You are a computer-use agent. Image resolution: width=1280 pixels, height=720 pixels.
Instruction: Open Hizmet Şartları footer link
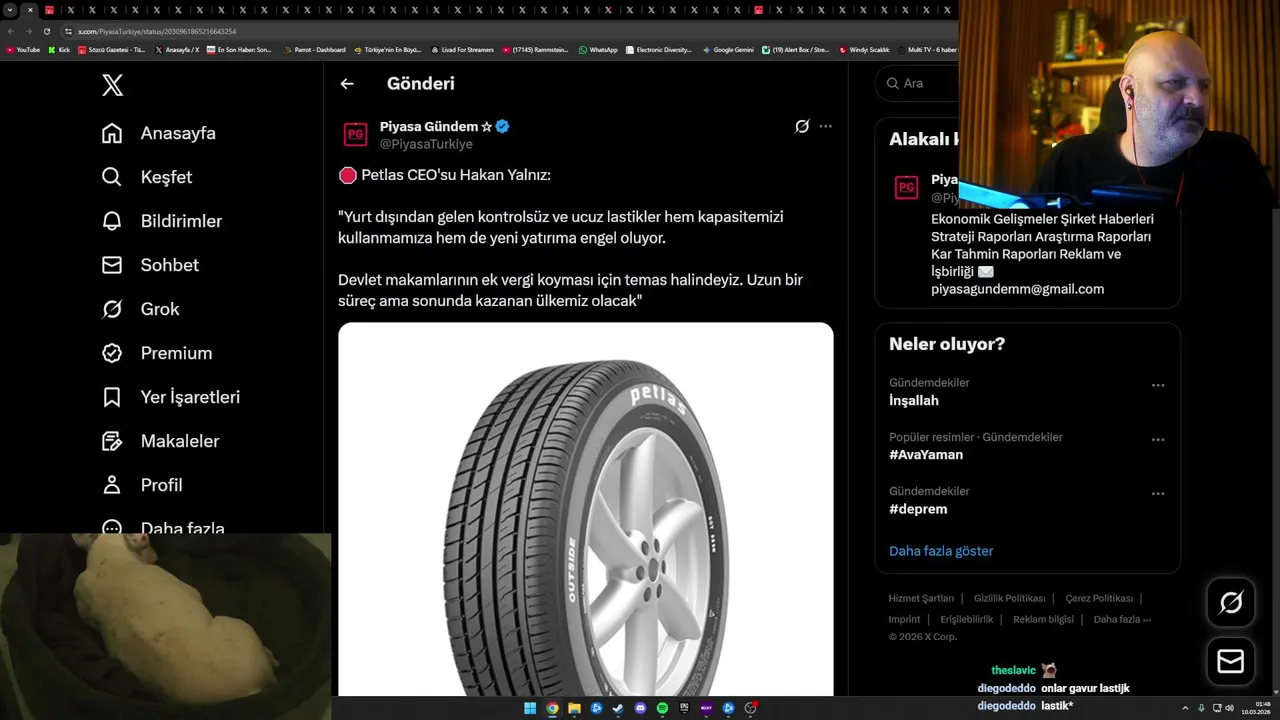pos(921,598)
